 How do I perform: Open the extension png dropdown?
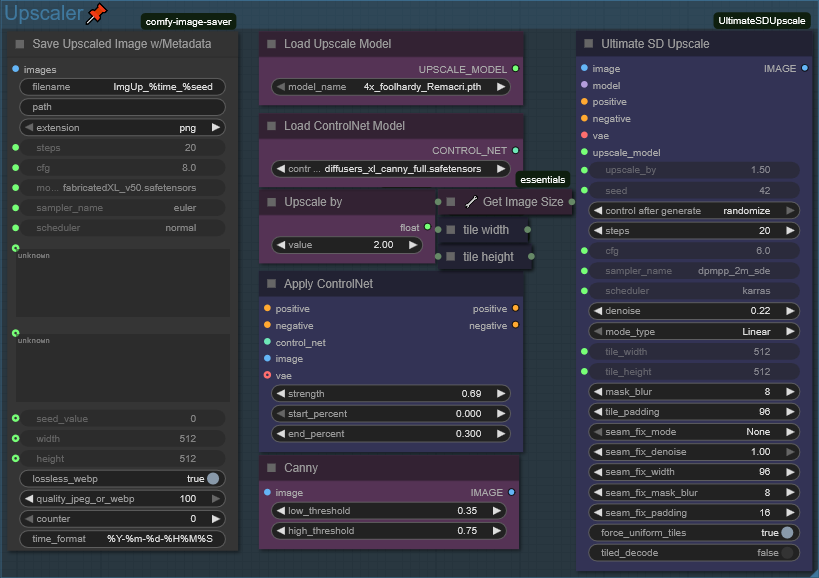coord(122,127)
